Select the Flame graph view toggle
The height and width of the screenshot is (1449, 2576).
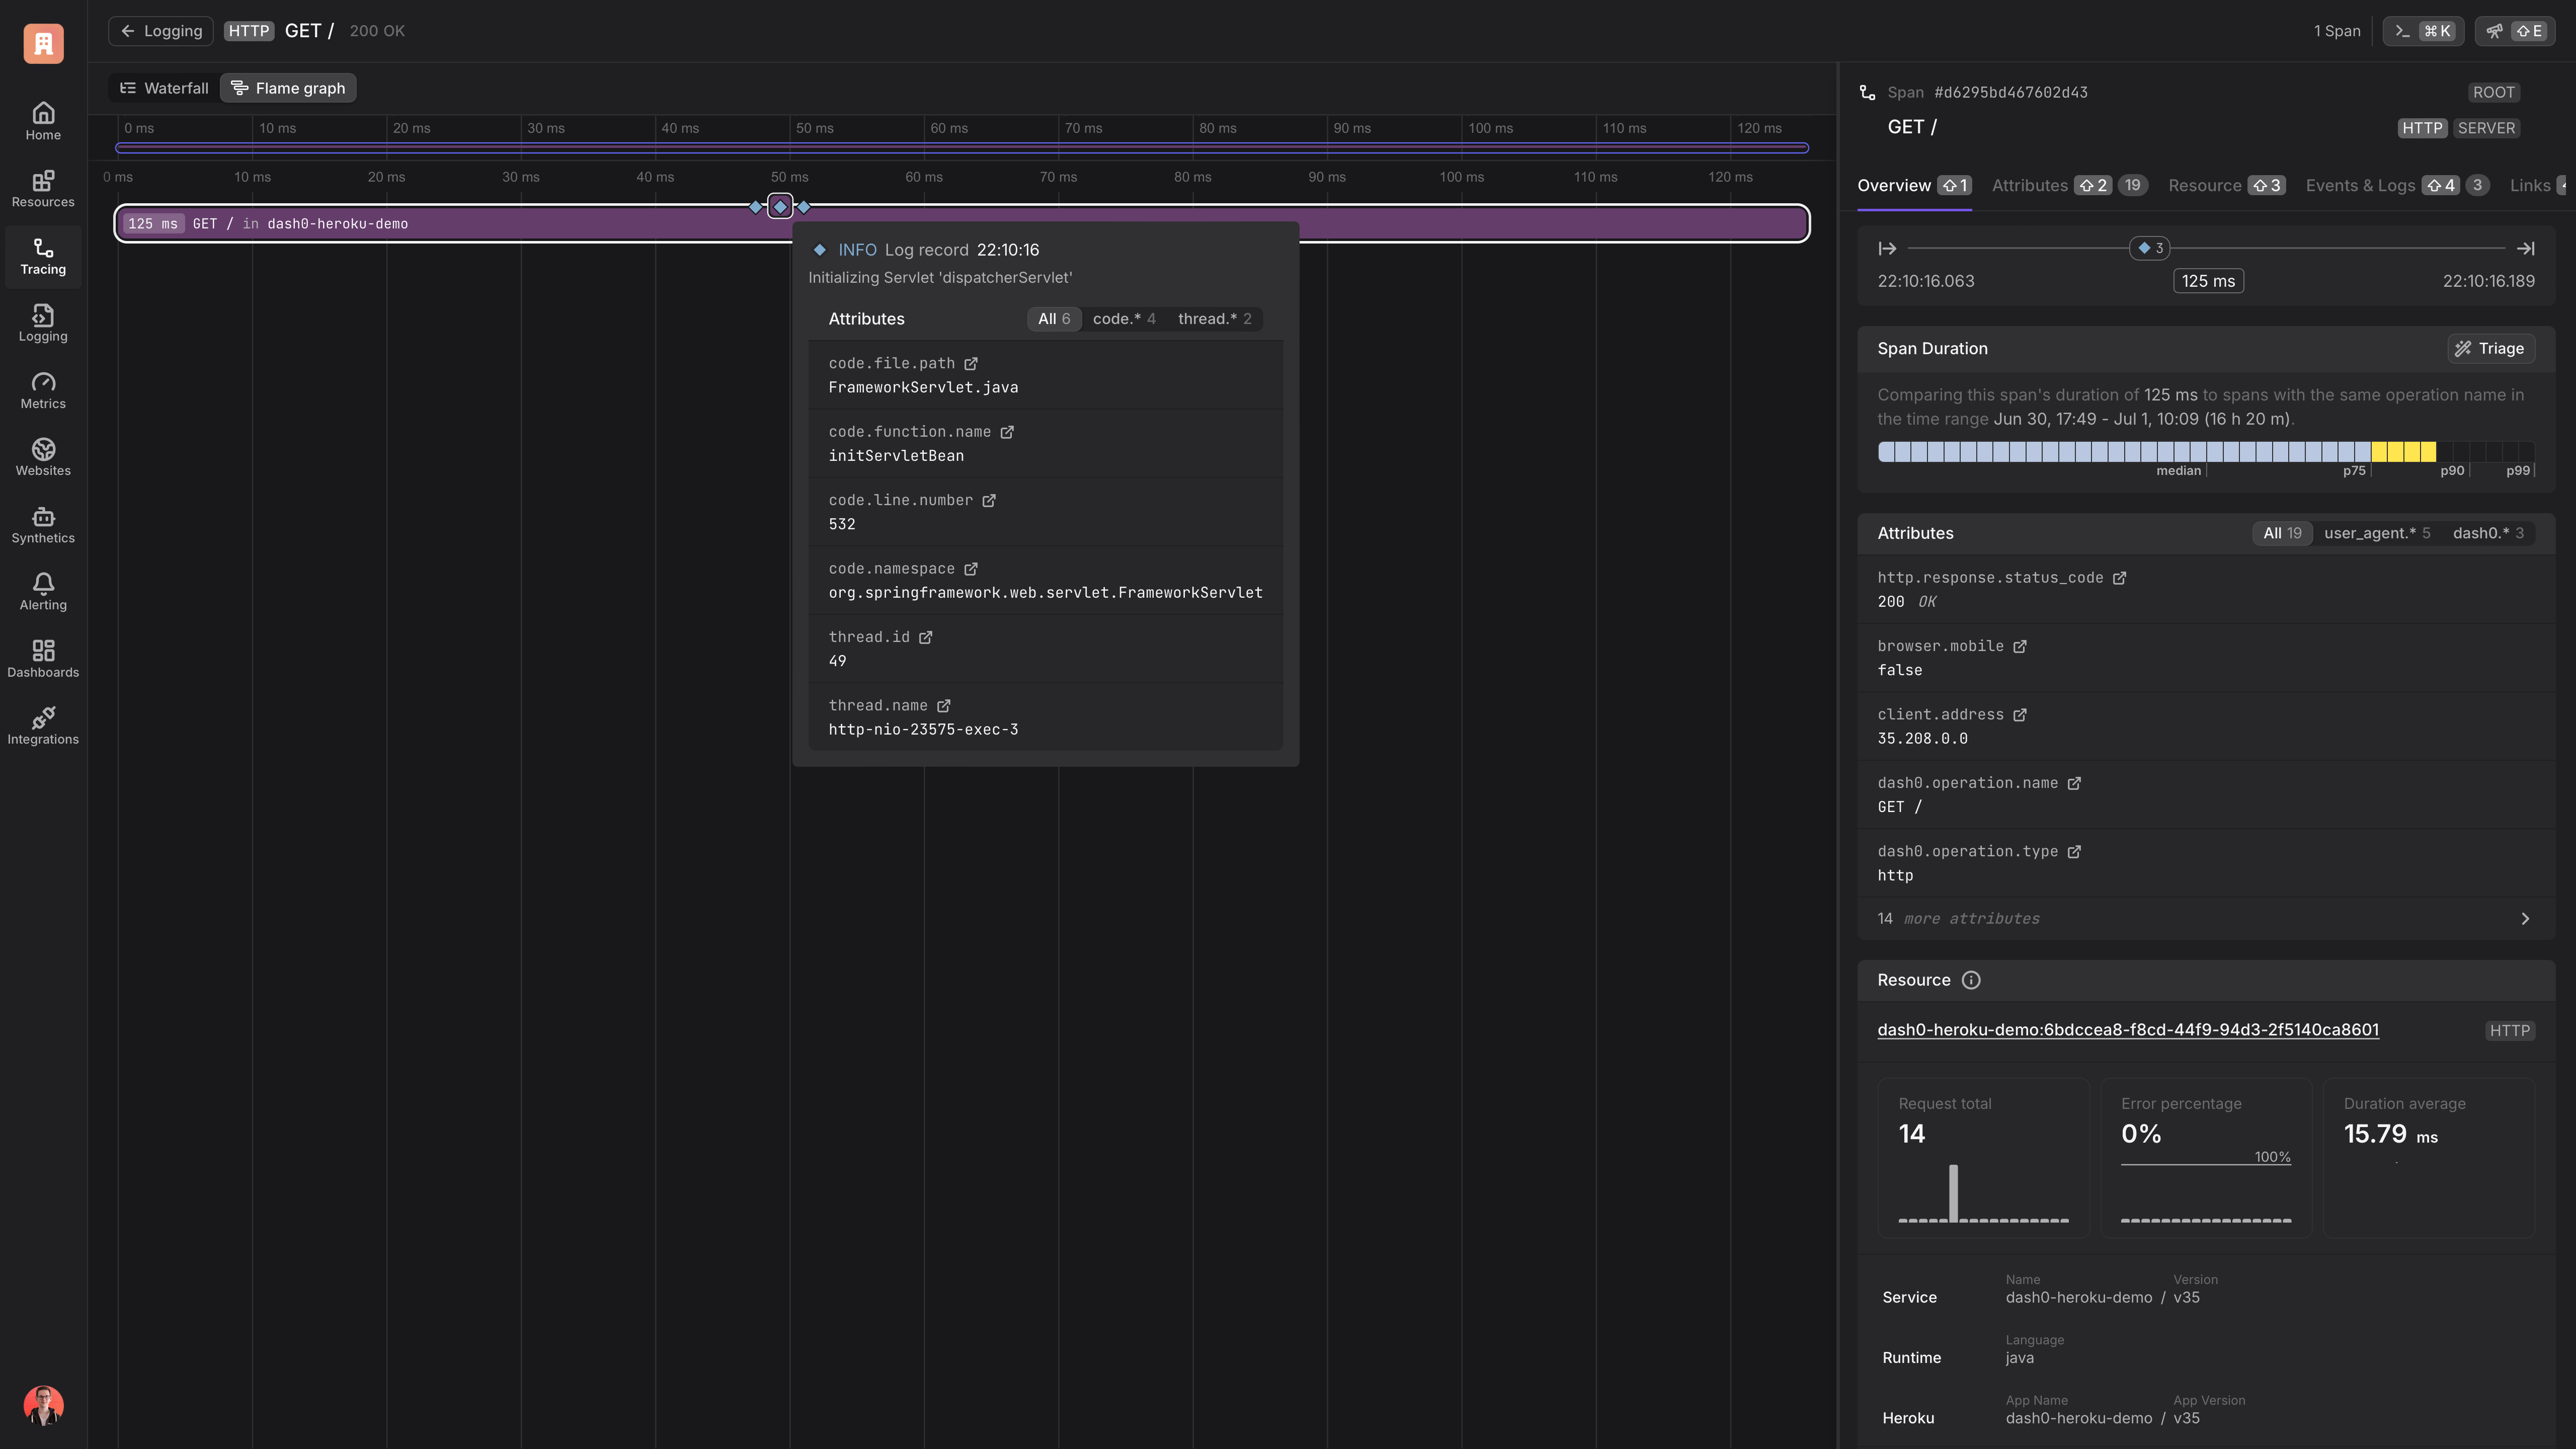tap(288, 88)
